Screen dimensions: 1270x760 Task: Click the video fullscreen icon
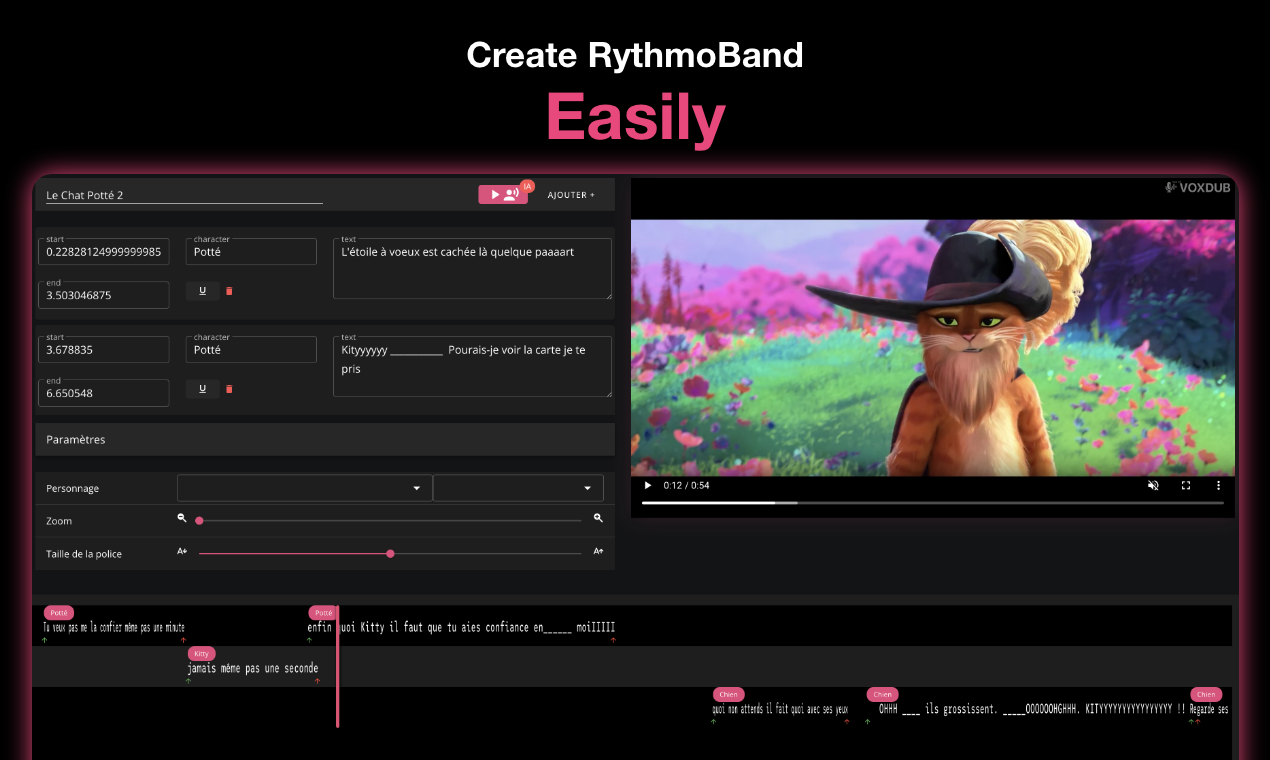(1186, 485)
